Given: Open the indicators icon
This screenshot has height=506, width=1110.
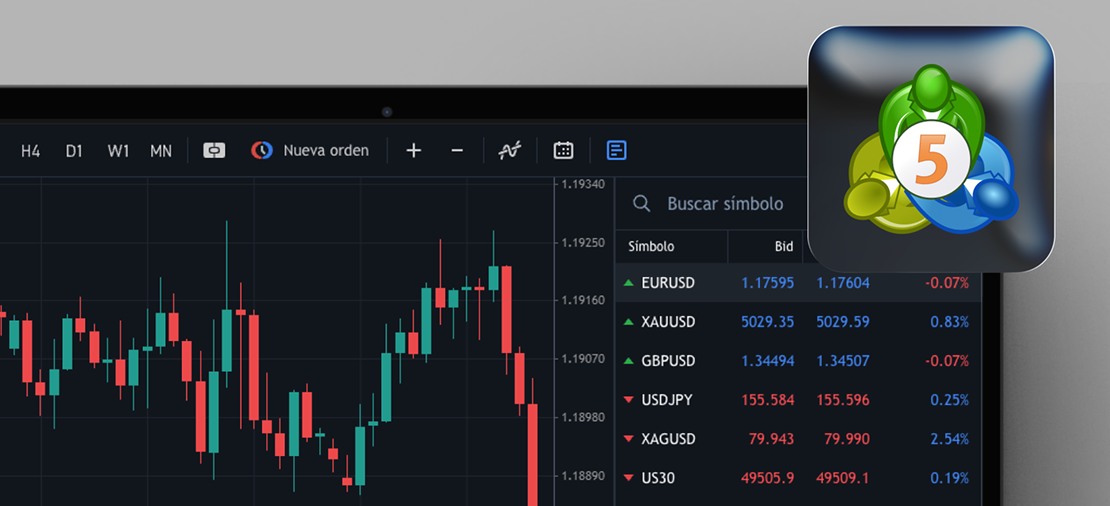Looking at the screenshot, I should coord(510,151).
